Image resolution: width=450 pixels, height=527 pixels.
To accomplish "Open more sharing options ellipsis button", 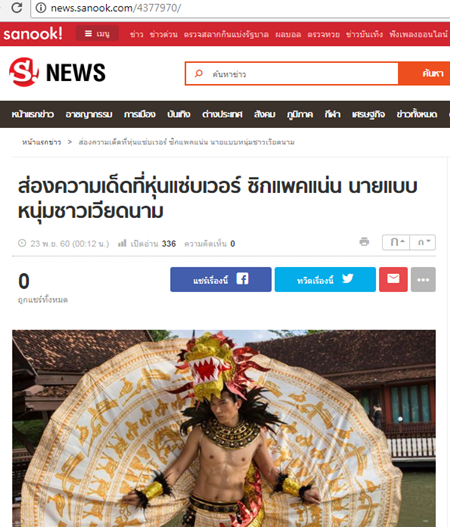I will (423, 279).
